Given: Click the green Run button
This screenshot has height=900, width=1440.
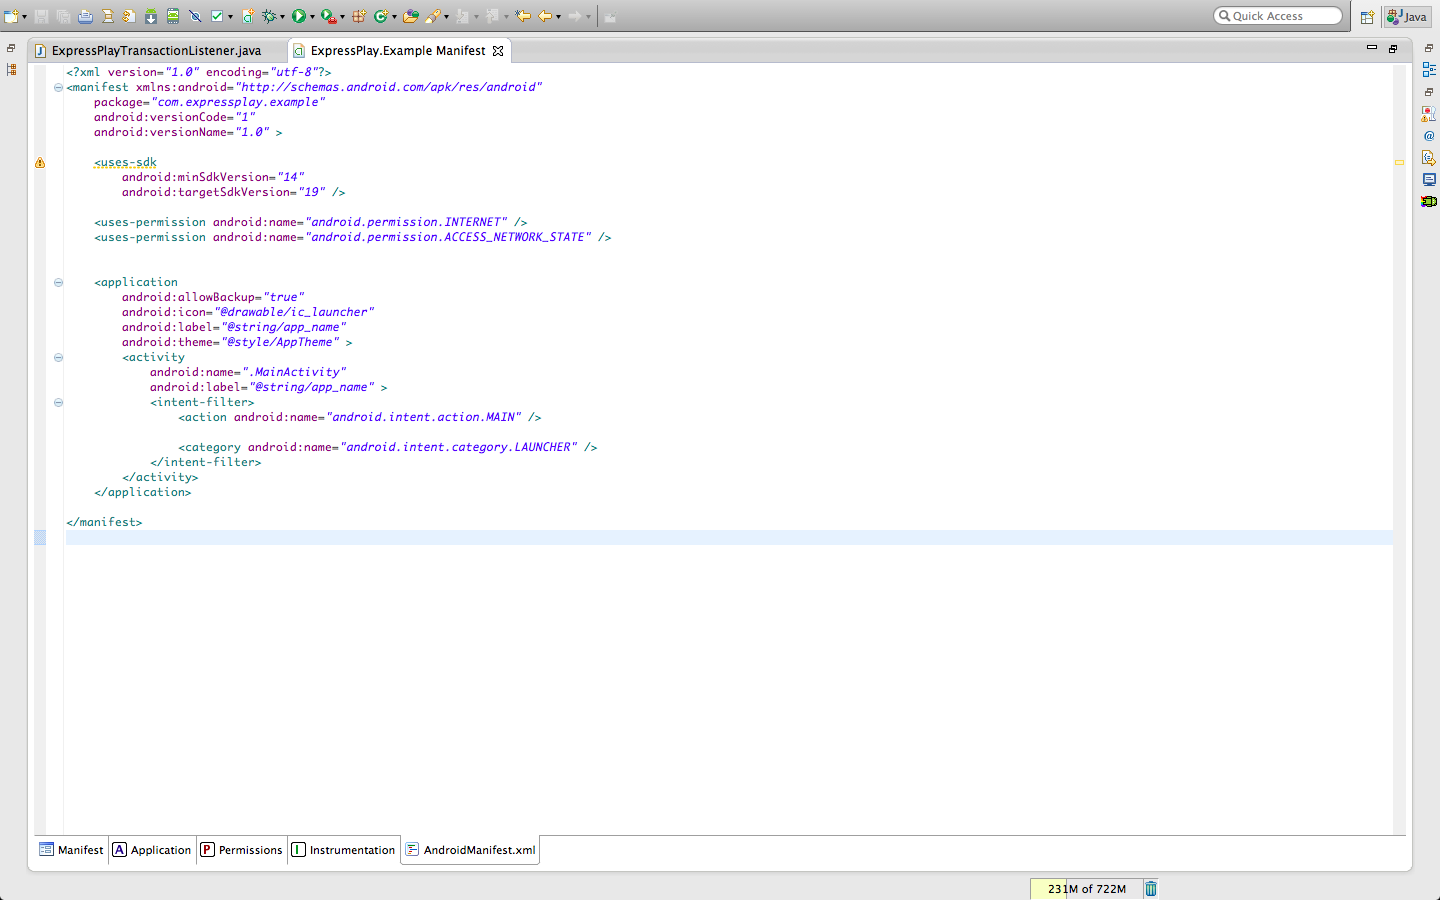Looking at the screenshot, I should pos(298,16).
